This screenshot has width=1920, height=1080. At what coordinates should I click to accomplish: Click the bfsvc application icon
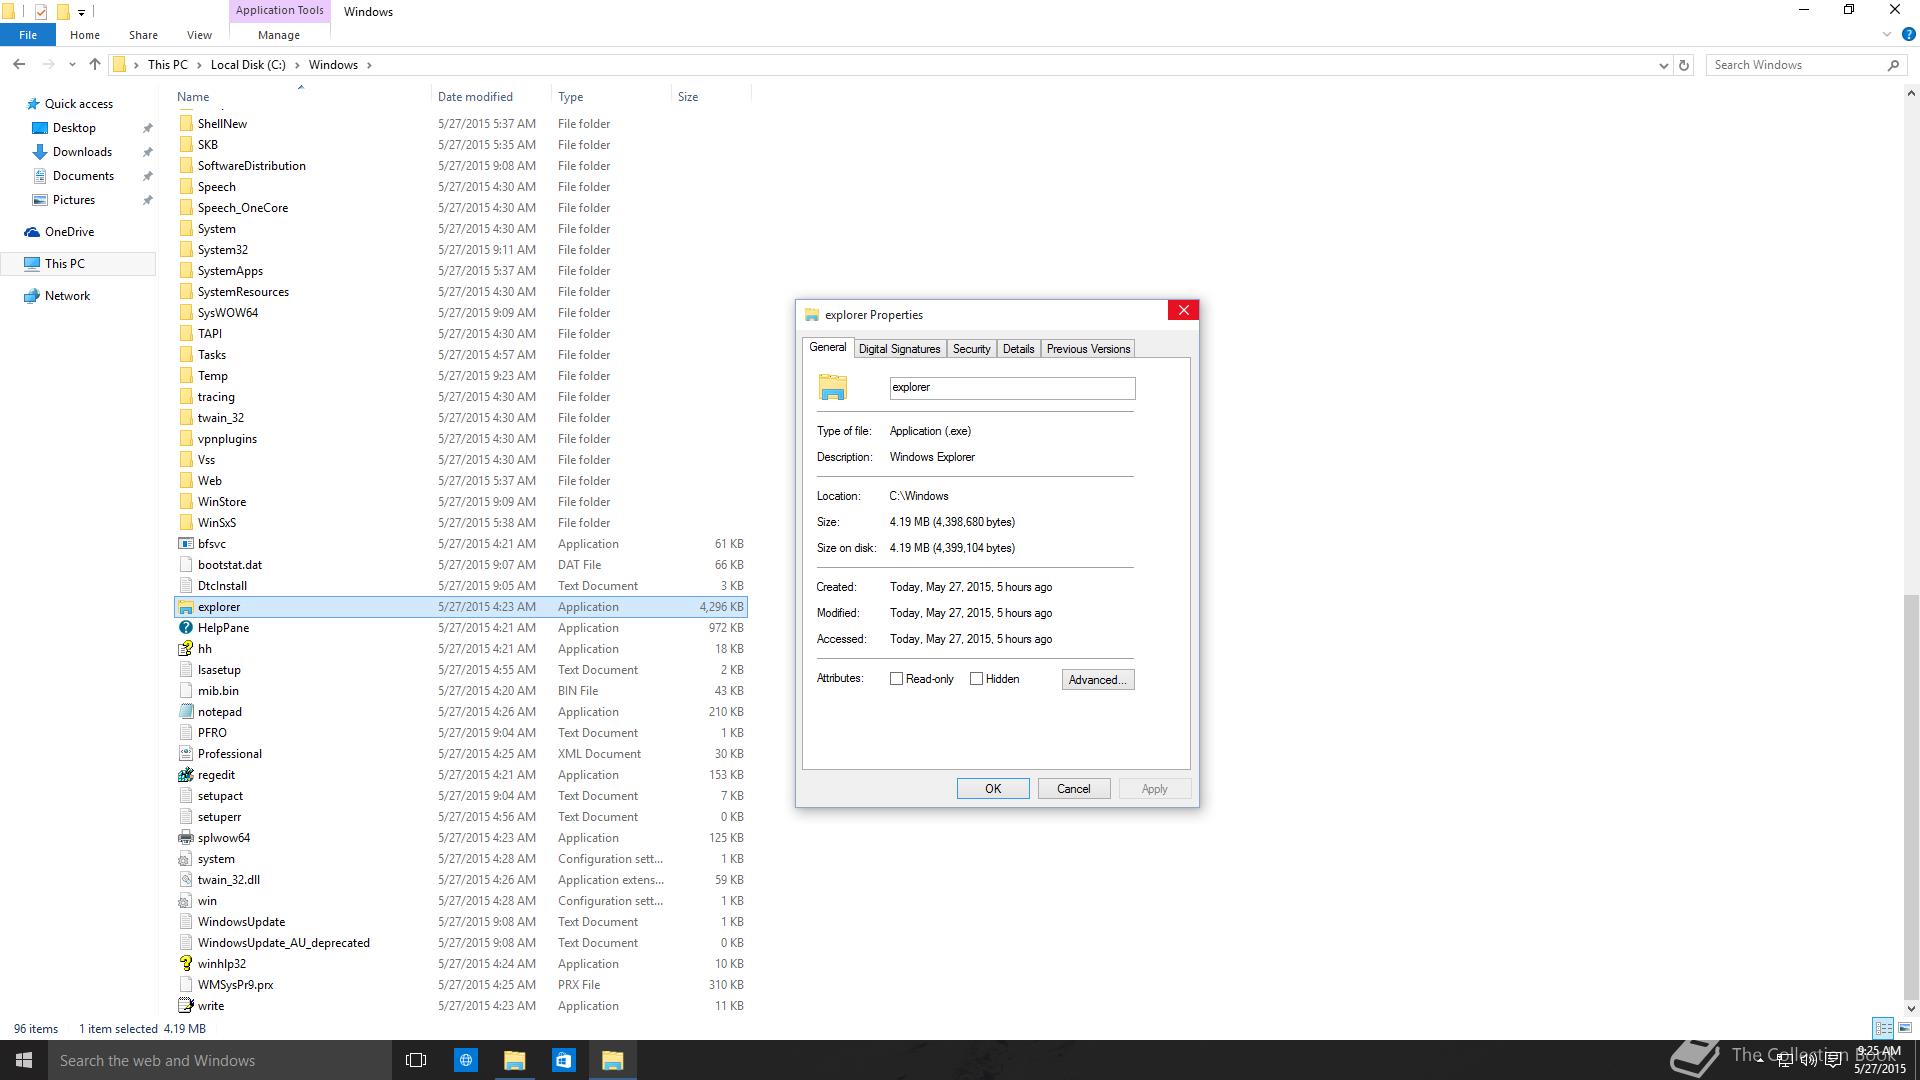185,544
